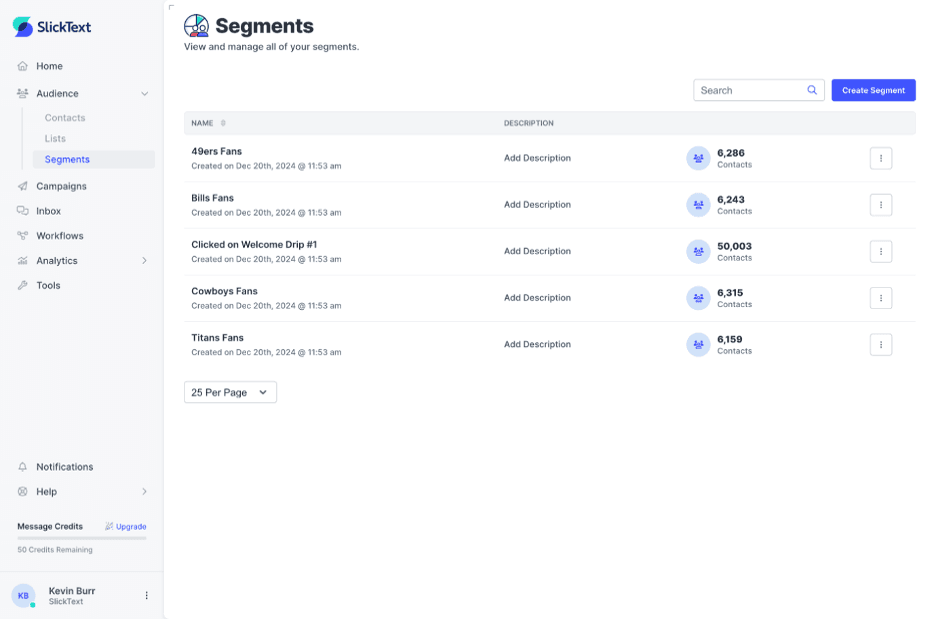Switch to the Contacts page under Audience
The height and width of the screenshot is (620, 936).
click(x=63, y=118)
